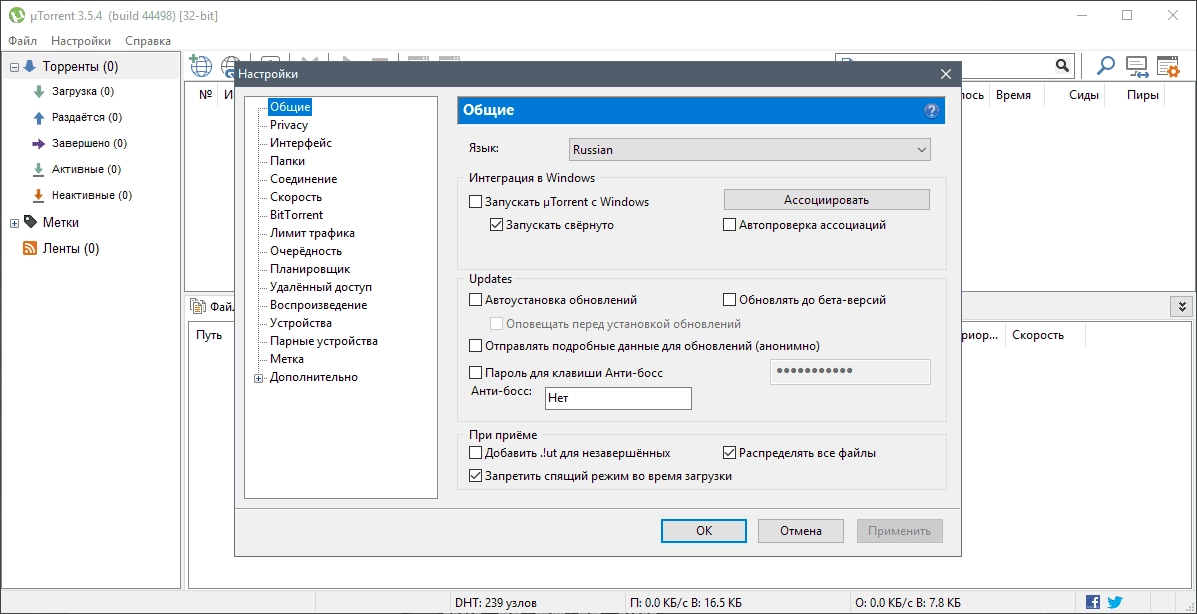Image resolution: width=1197 pixels, height=614 pixels.
Task: Click the green arrow icon beside Загрузка
Action: [39, 92]
